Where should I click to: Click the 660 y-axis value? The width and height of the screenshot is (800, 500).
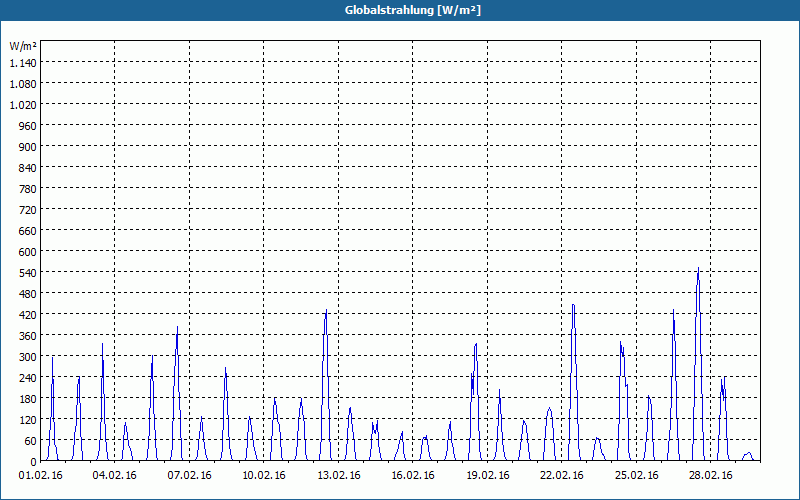(28, 231)
